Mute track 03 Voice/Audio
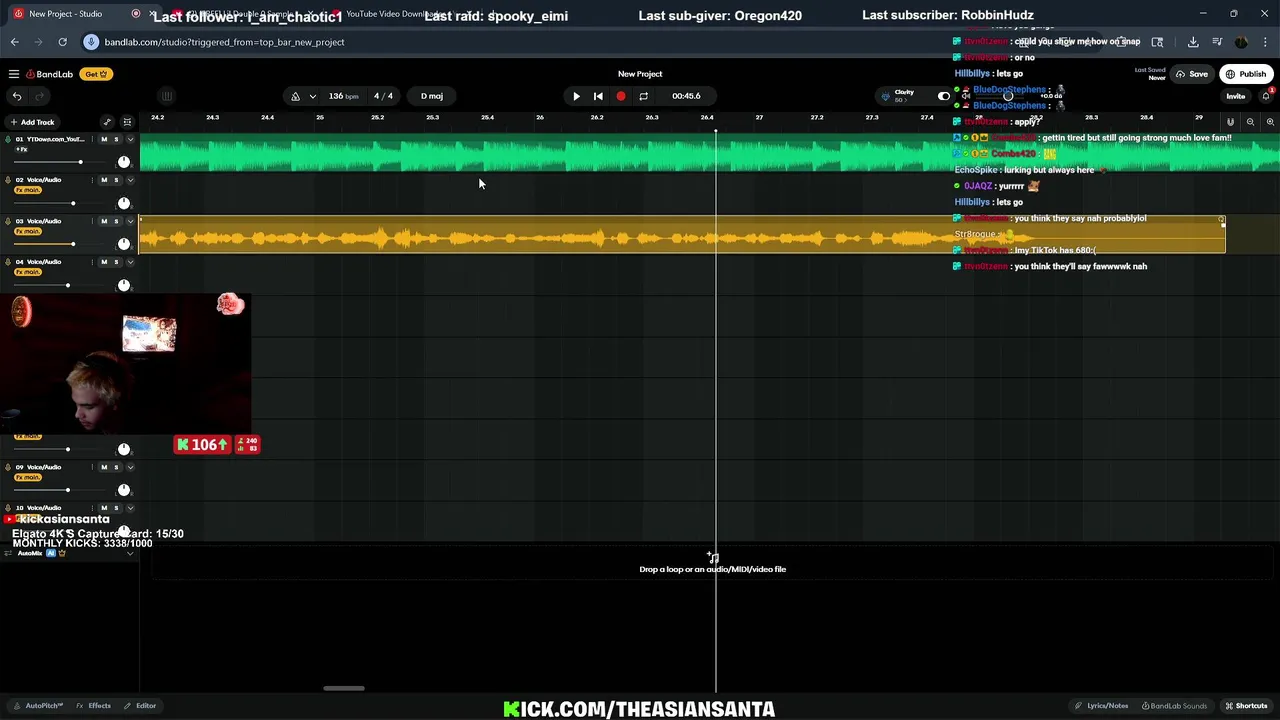The height and width of the screenshot is (720, 1280). tap(104, 221)
